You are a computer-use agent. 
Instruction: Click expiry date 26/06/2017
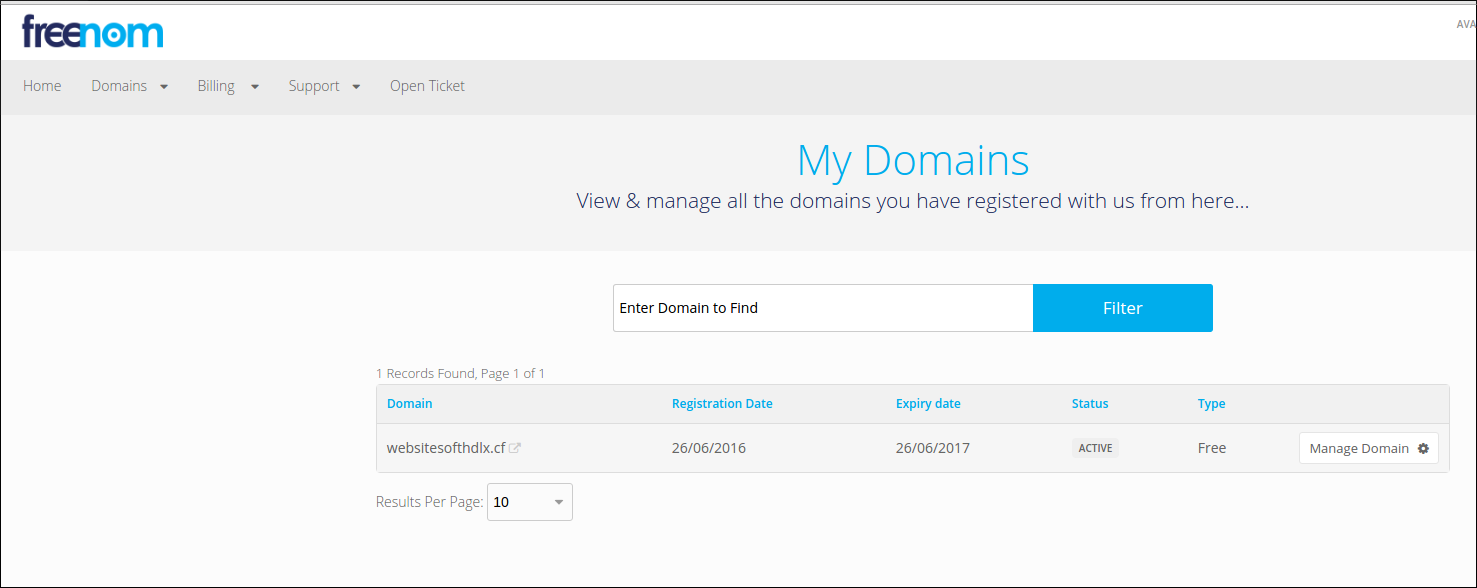pos(933,448)
